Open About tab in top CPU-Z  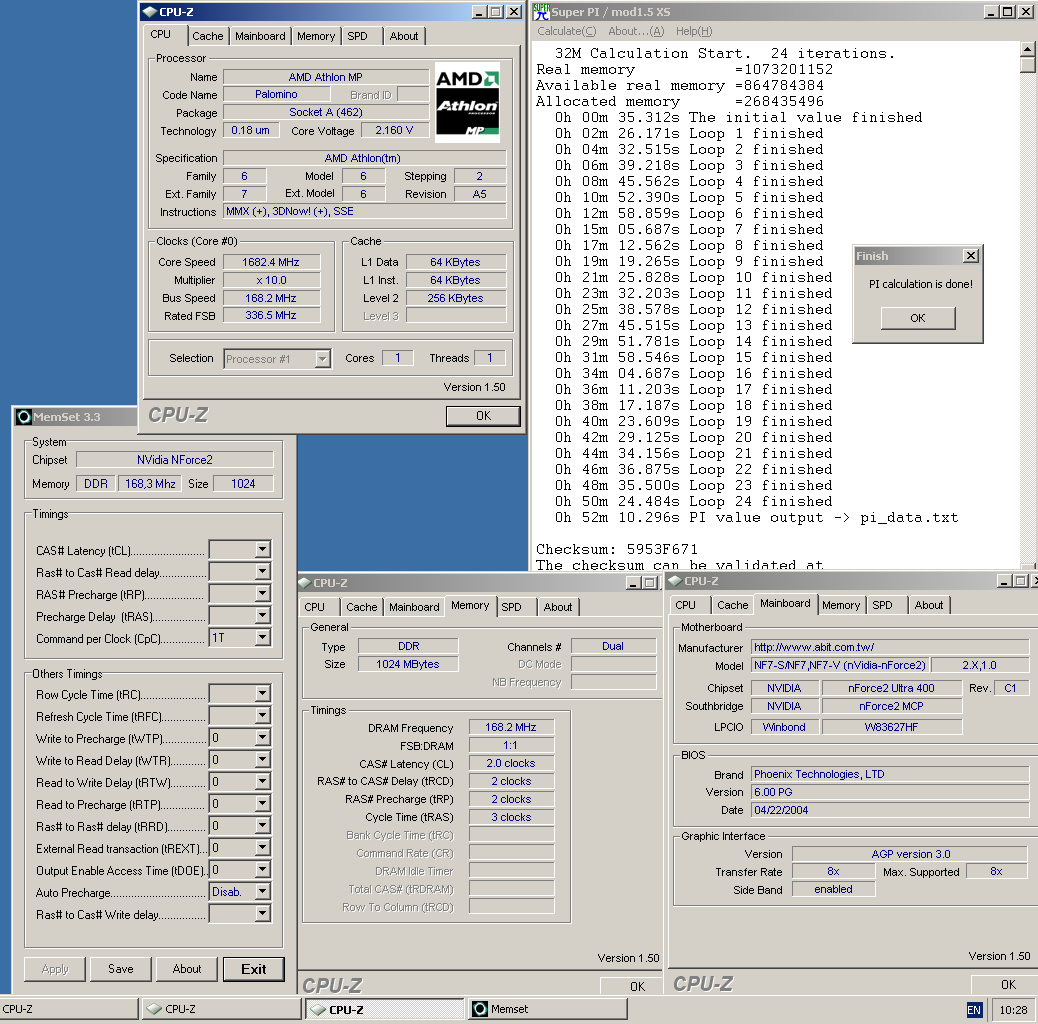coord(404,36)
